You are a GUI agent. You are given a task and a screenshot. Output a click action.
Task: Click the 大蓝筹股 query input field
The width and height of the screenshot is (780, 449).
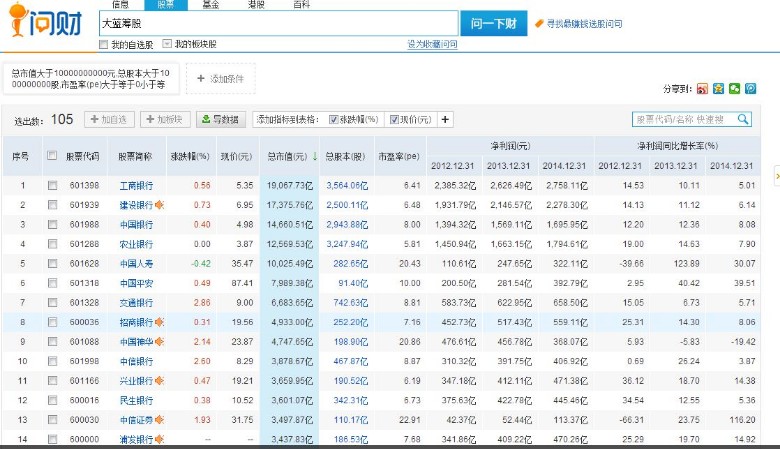click(x=279, y=23)
